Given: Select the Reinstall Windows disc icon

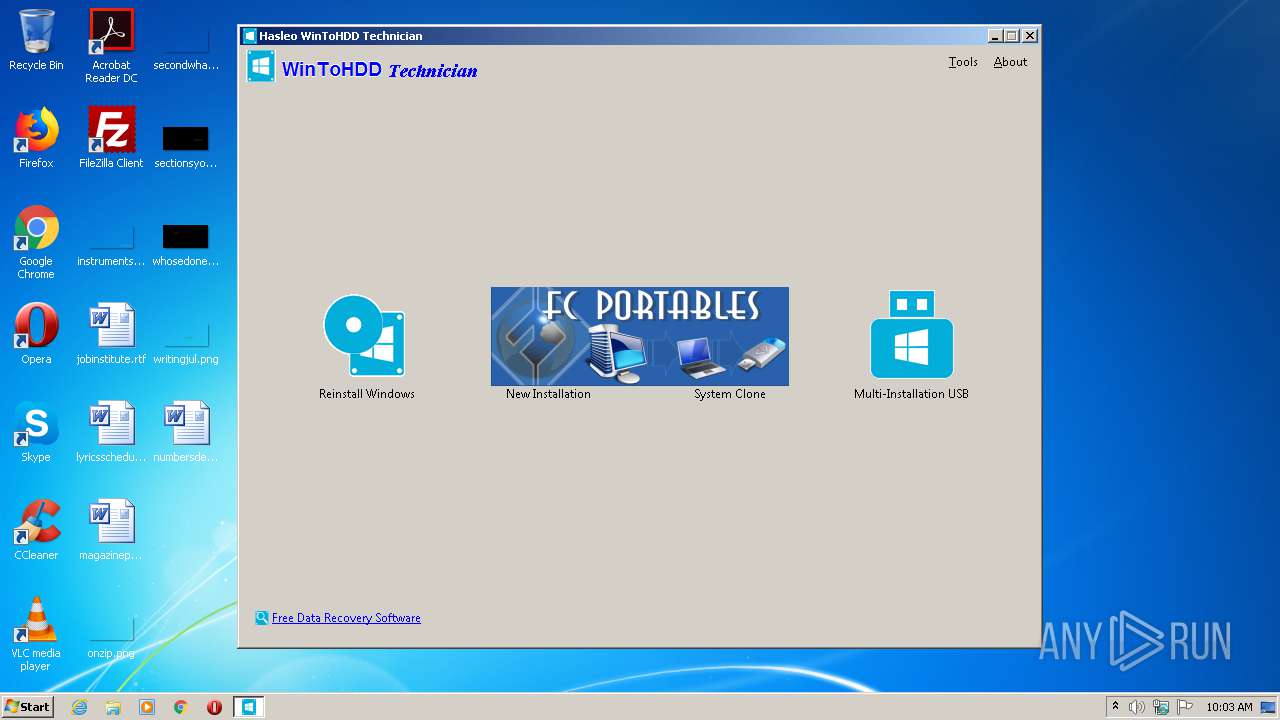Looking at the screenshot, I should tap(364, 336).
